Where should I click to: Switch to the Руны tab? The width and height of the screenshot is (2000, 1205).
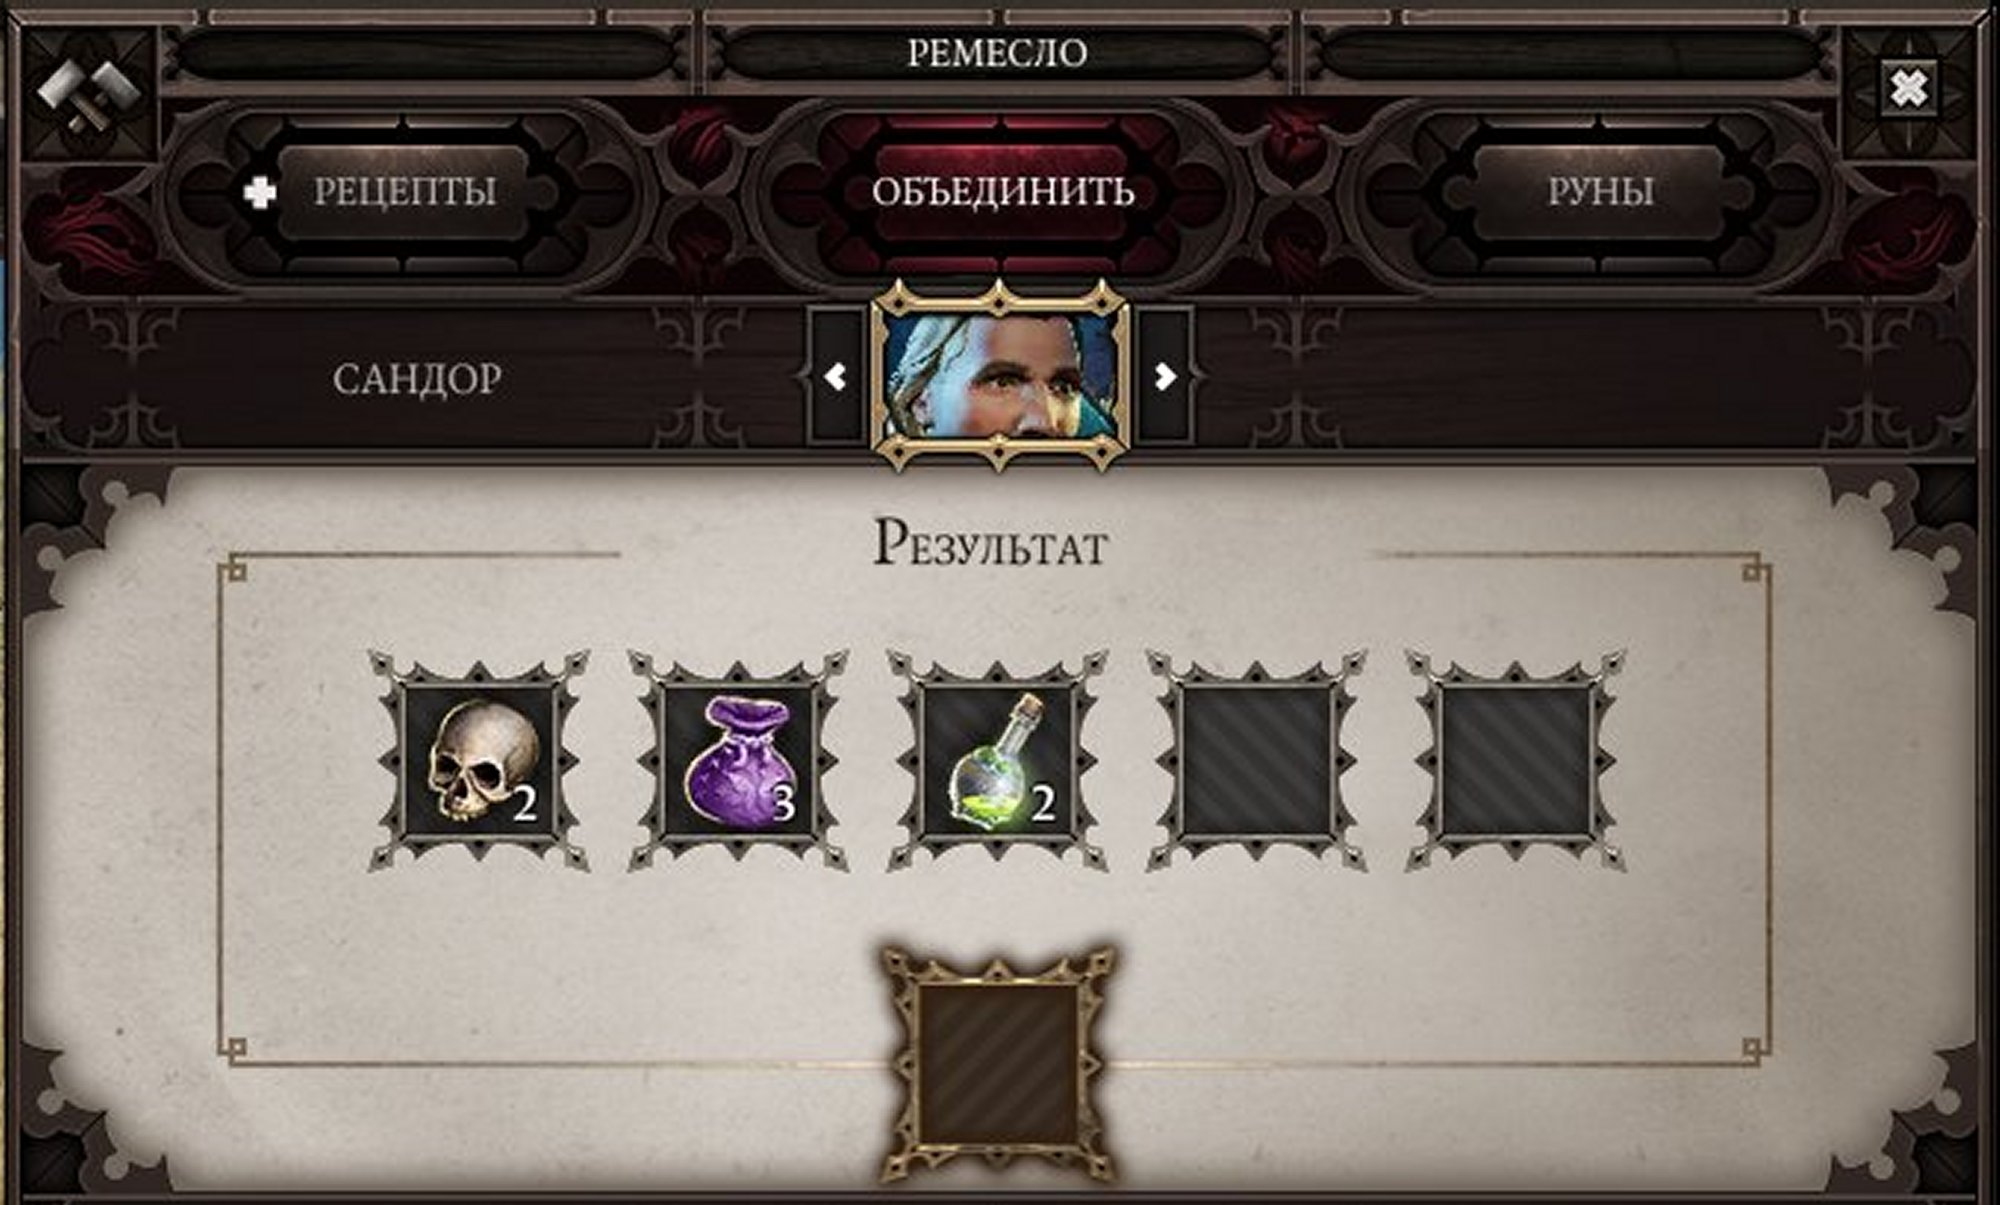1600,192
